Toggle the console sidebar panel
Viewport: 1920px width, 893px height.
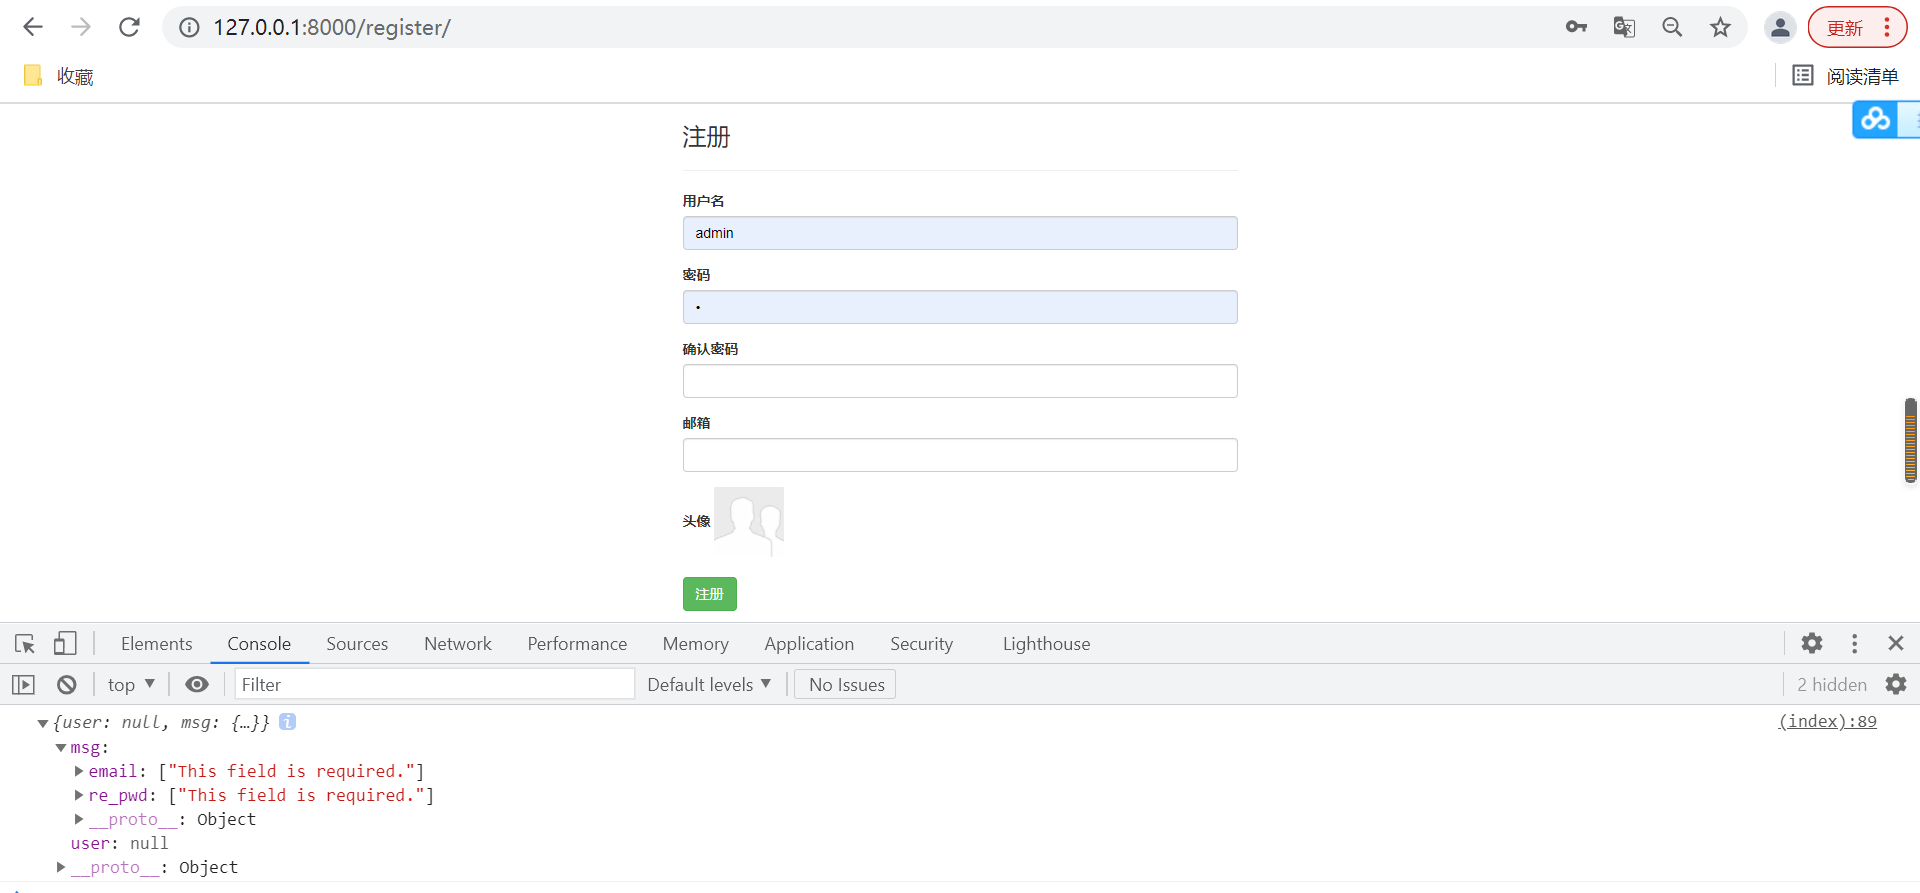click(23, 685)
